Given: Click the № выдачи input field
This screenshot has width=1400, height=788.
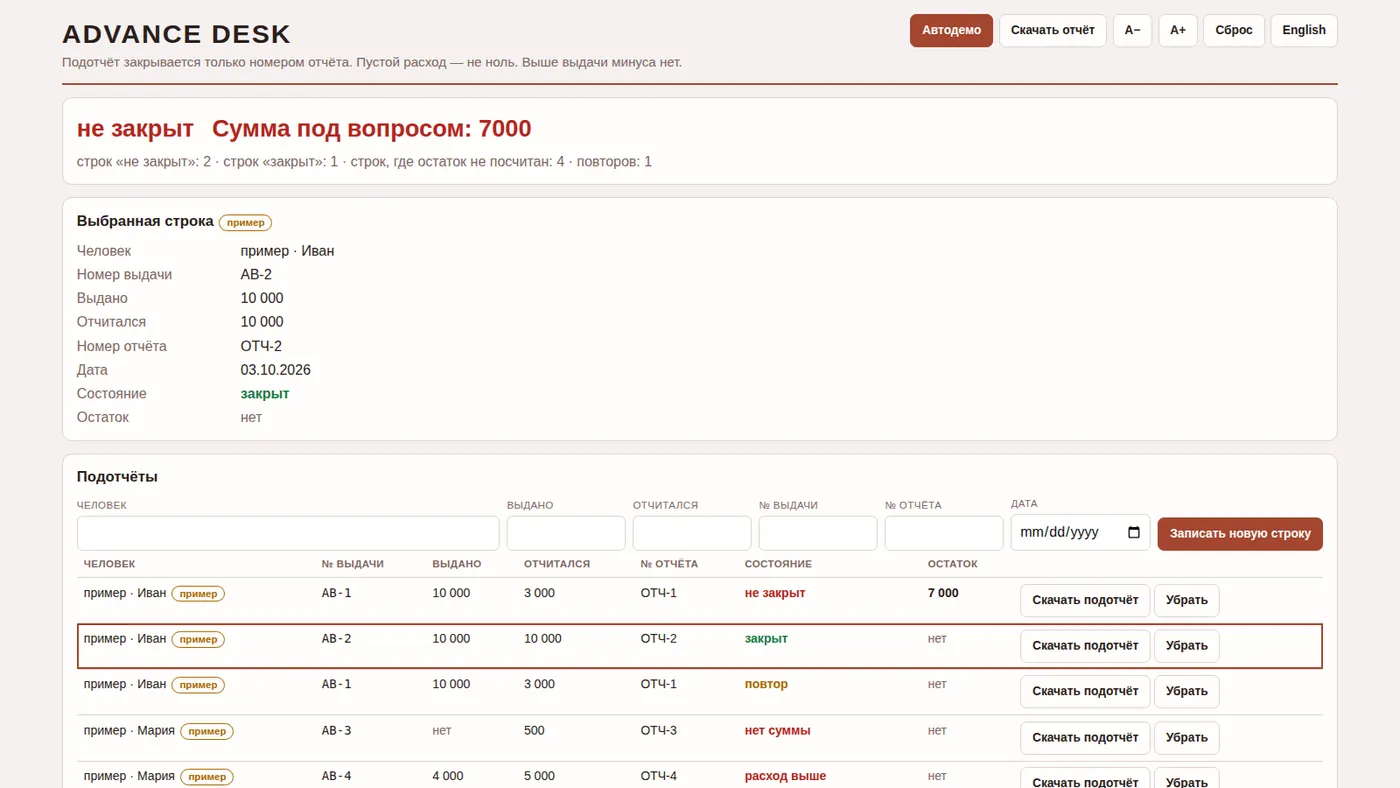Looking at the screenshot, I should [x=818, y=533].
